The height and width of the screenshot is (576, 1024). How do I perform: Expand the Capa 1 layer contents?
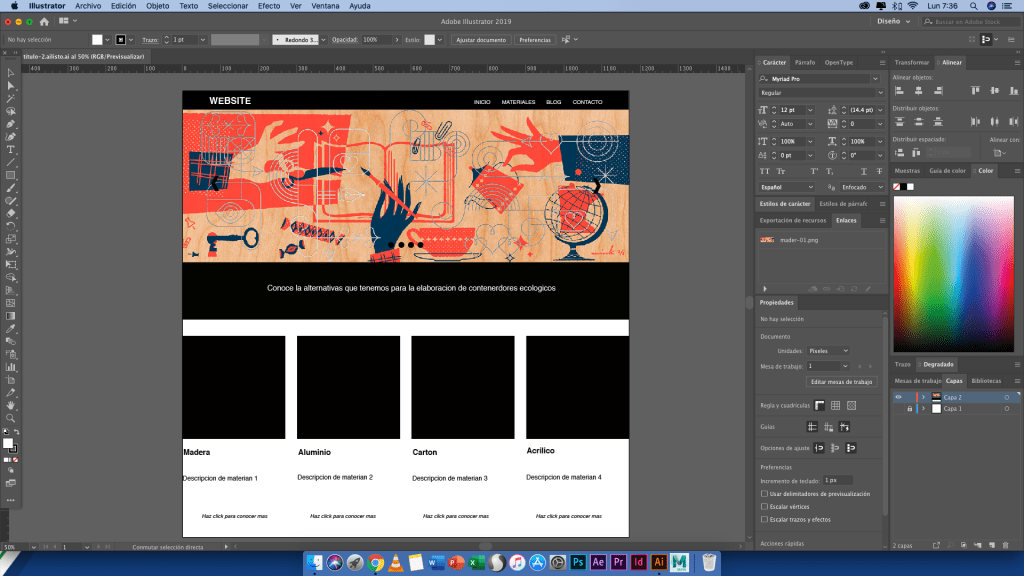click(x=923, y=409)
